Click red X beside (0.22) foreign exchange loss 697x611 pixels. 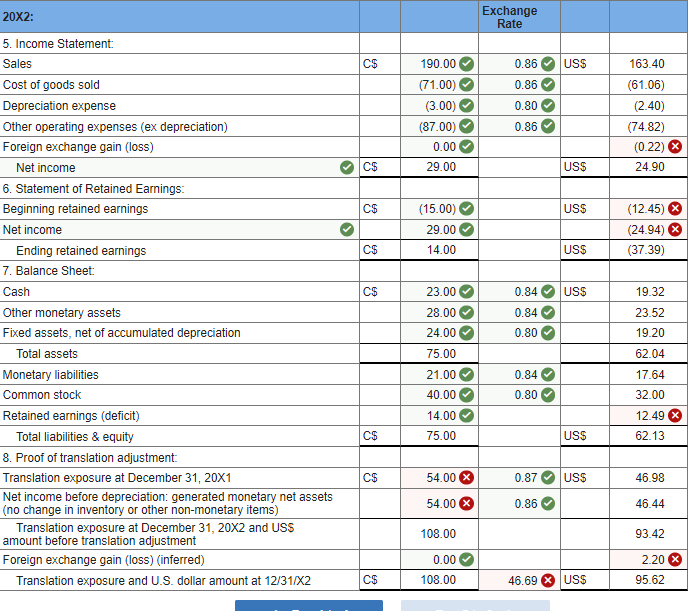[675, 147]
